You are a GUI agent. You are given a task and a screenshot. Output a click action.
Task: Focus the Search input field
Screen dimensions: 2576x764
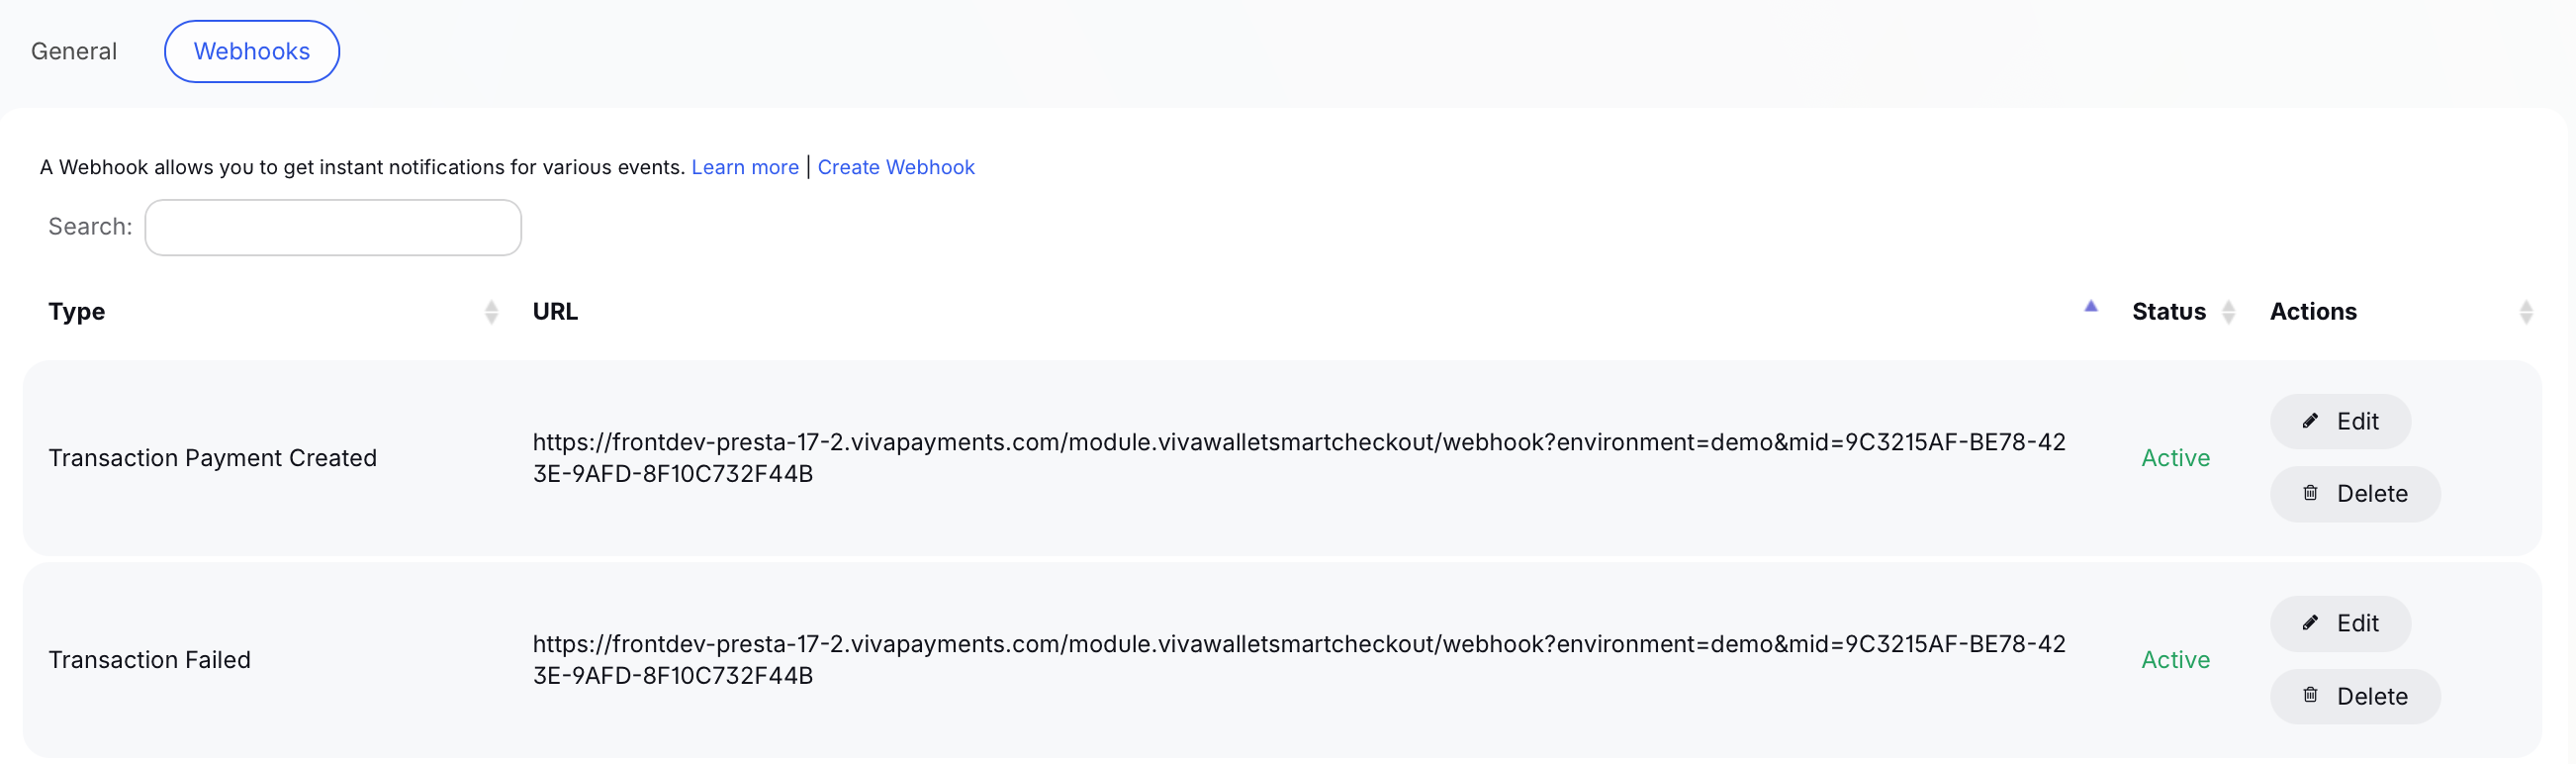[x=333, y=227]
